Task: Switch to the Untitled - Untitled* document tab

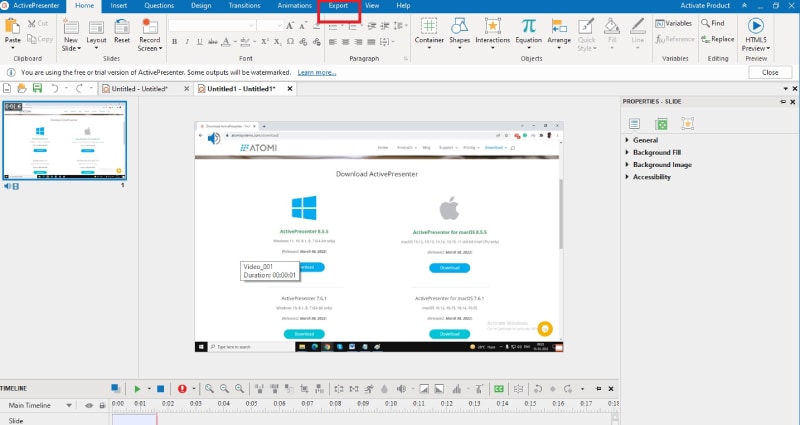Action: [x=140, y=89]
